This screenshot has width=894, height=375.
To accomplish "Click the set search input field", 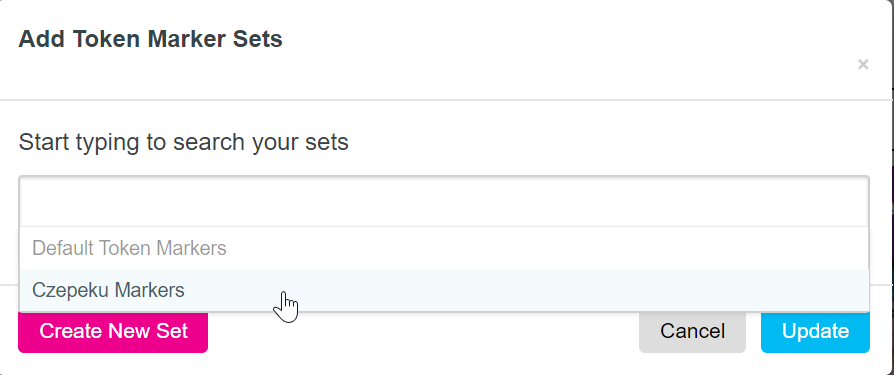I will click(444, 201).
